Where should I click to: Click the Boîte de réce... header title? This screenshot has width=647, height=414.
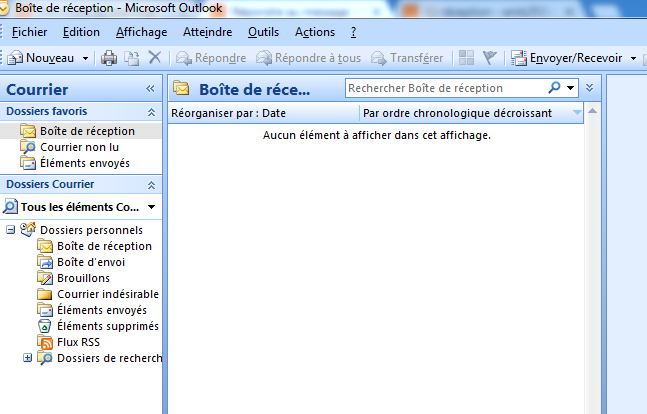tap(255, 90)
